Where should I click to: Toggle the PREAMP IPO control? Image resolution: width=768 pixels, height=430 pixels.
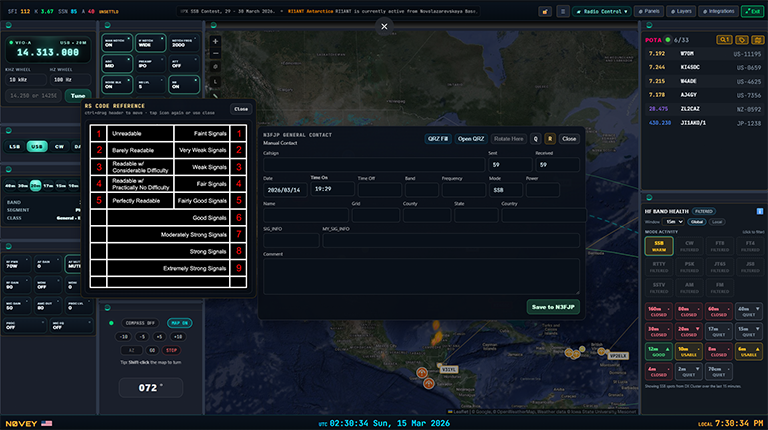point(150,64)
